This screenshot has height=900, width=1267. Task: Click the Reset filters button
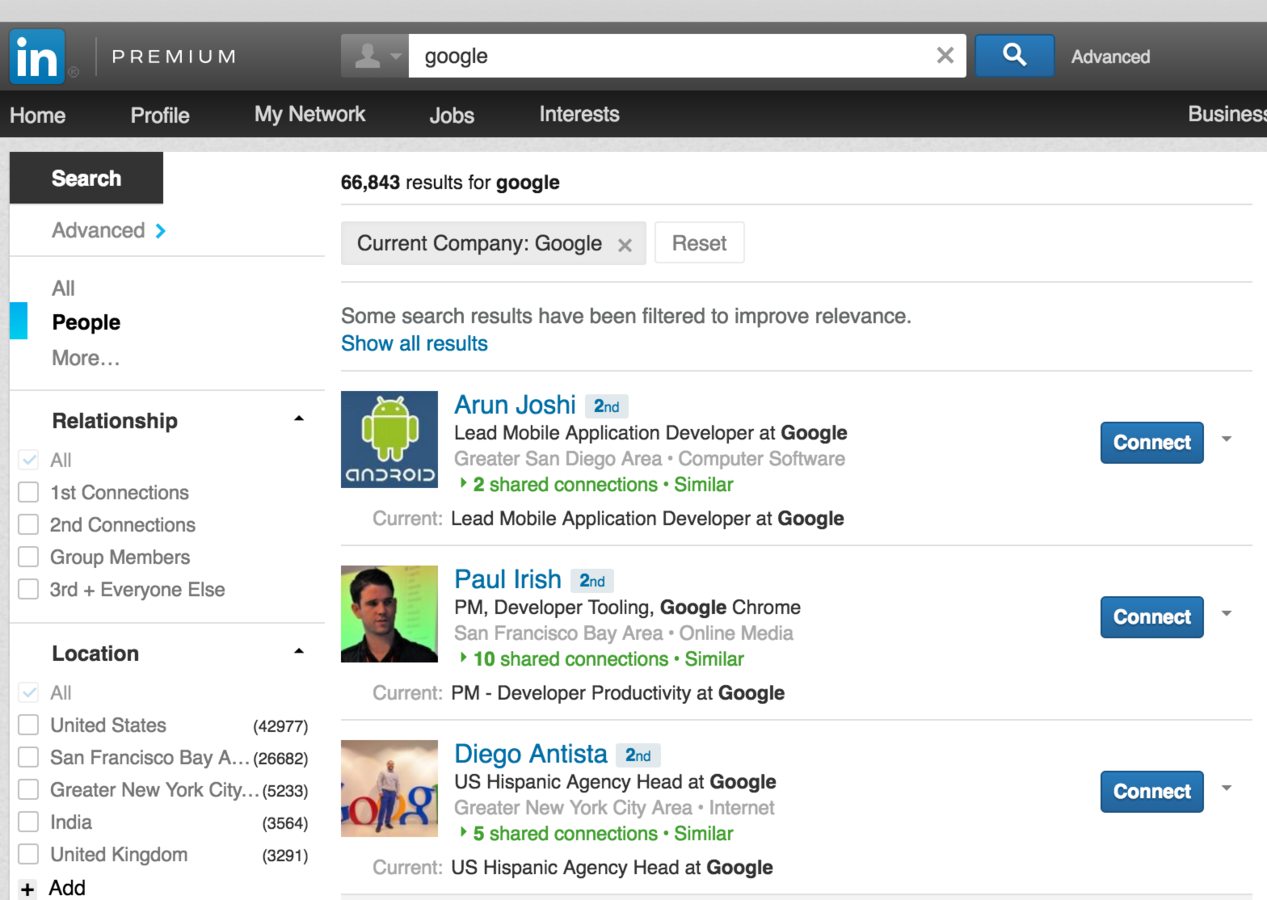(699, 243)
